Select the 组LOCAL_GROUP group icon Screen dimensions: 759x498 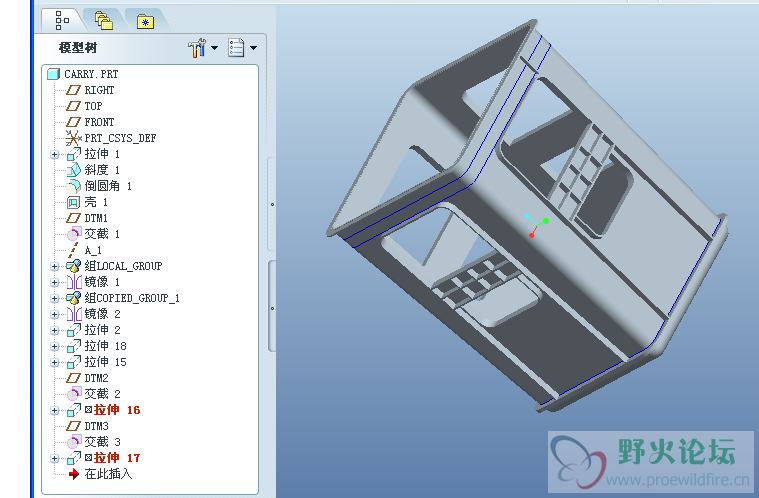pyautogui.click(x=74, y=266)
